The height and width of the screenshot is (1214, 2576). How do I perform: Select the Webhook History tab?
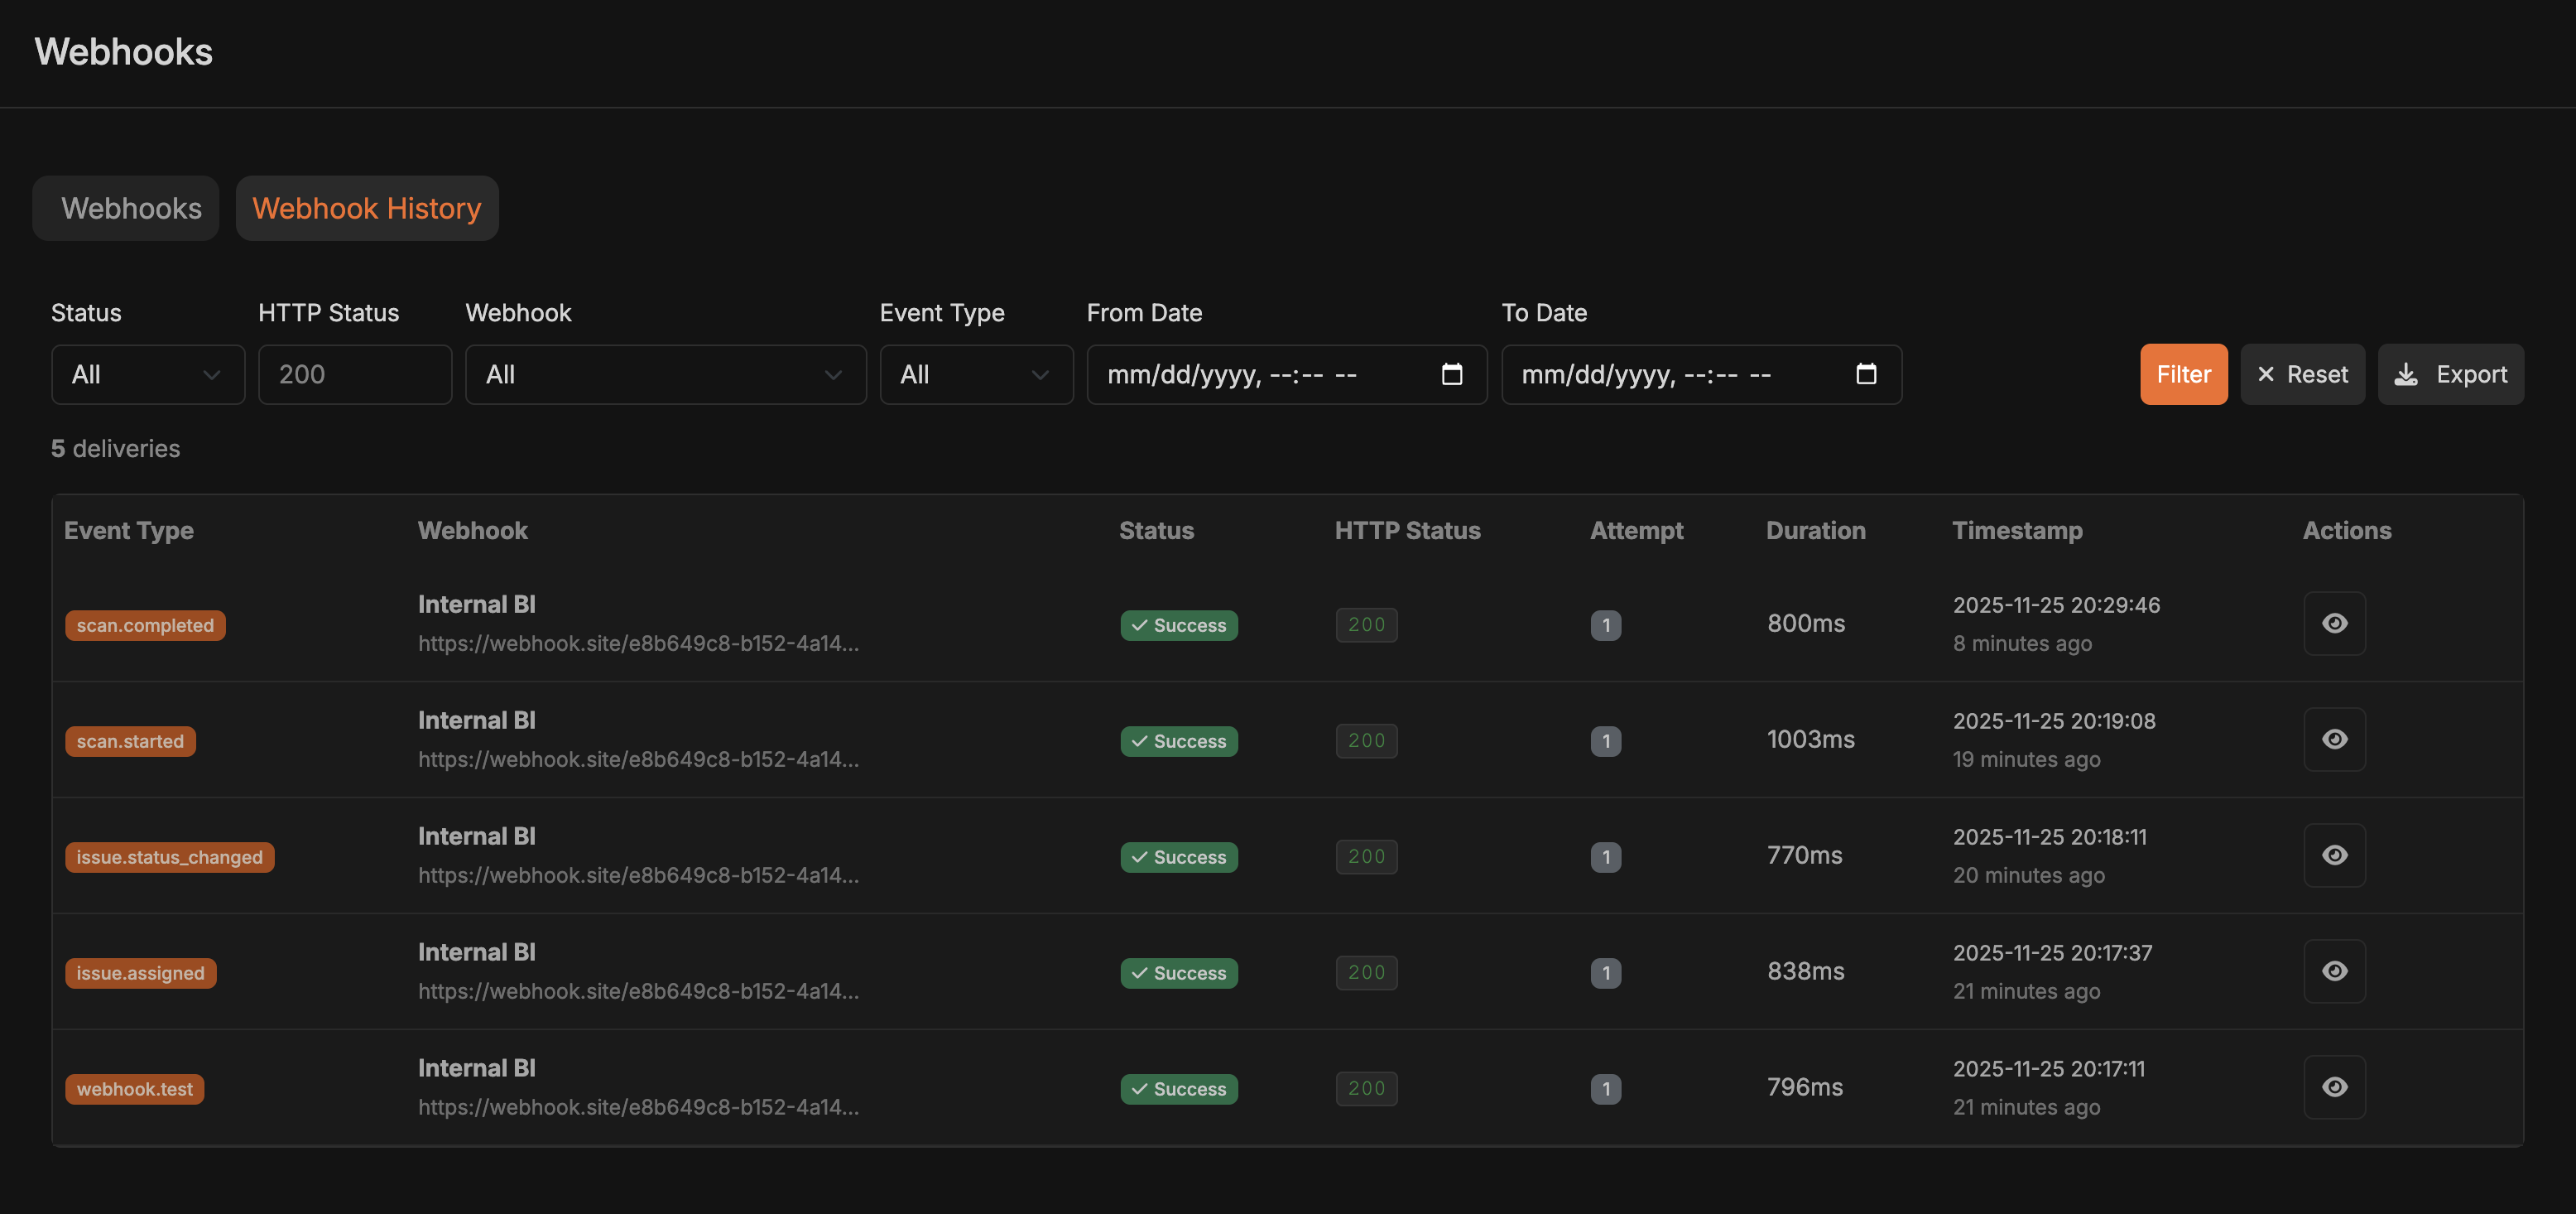366,208
